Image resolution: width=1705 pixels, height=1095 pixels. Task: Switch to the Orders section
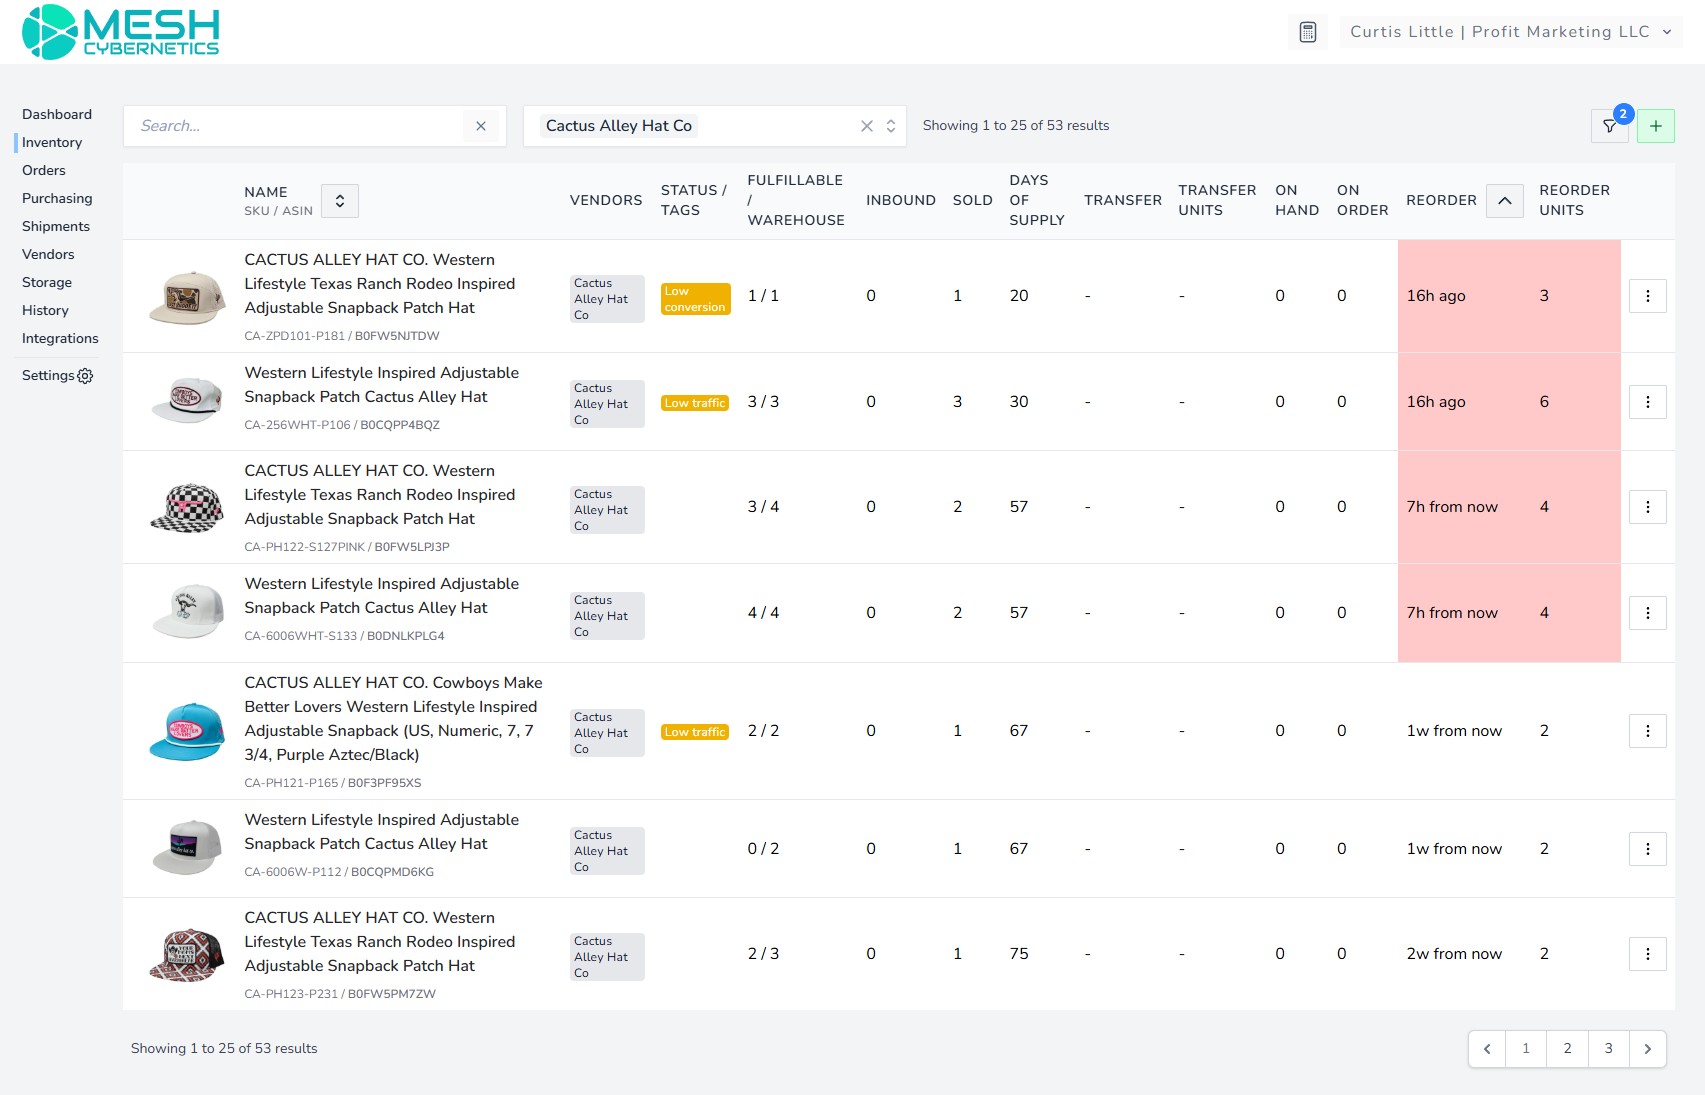click(44, 170)
